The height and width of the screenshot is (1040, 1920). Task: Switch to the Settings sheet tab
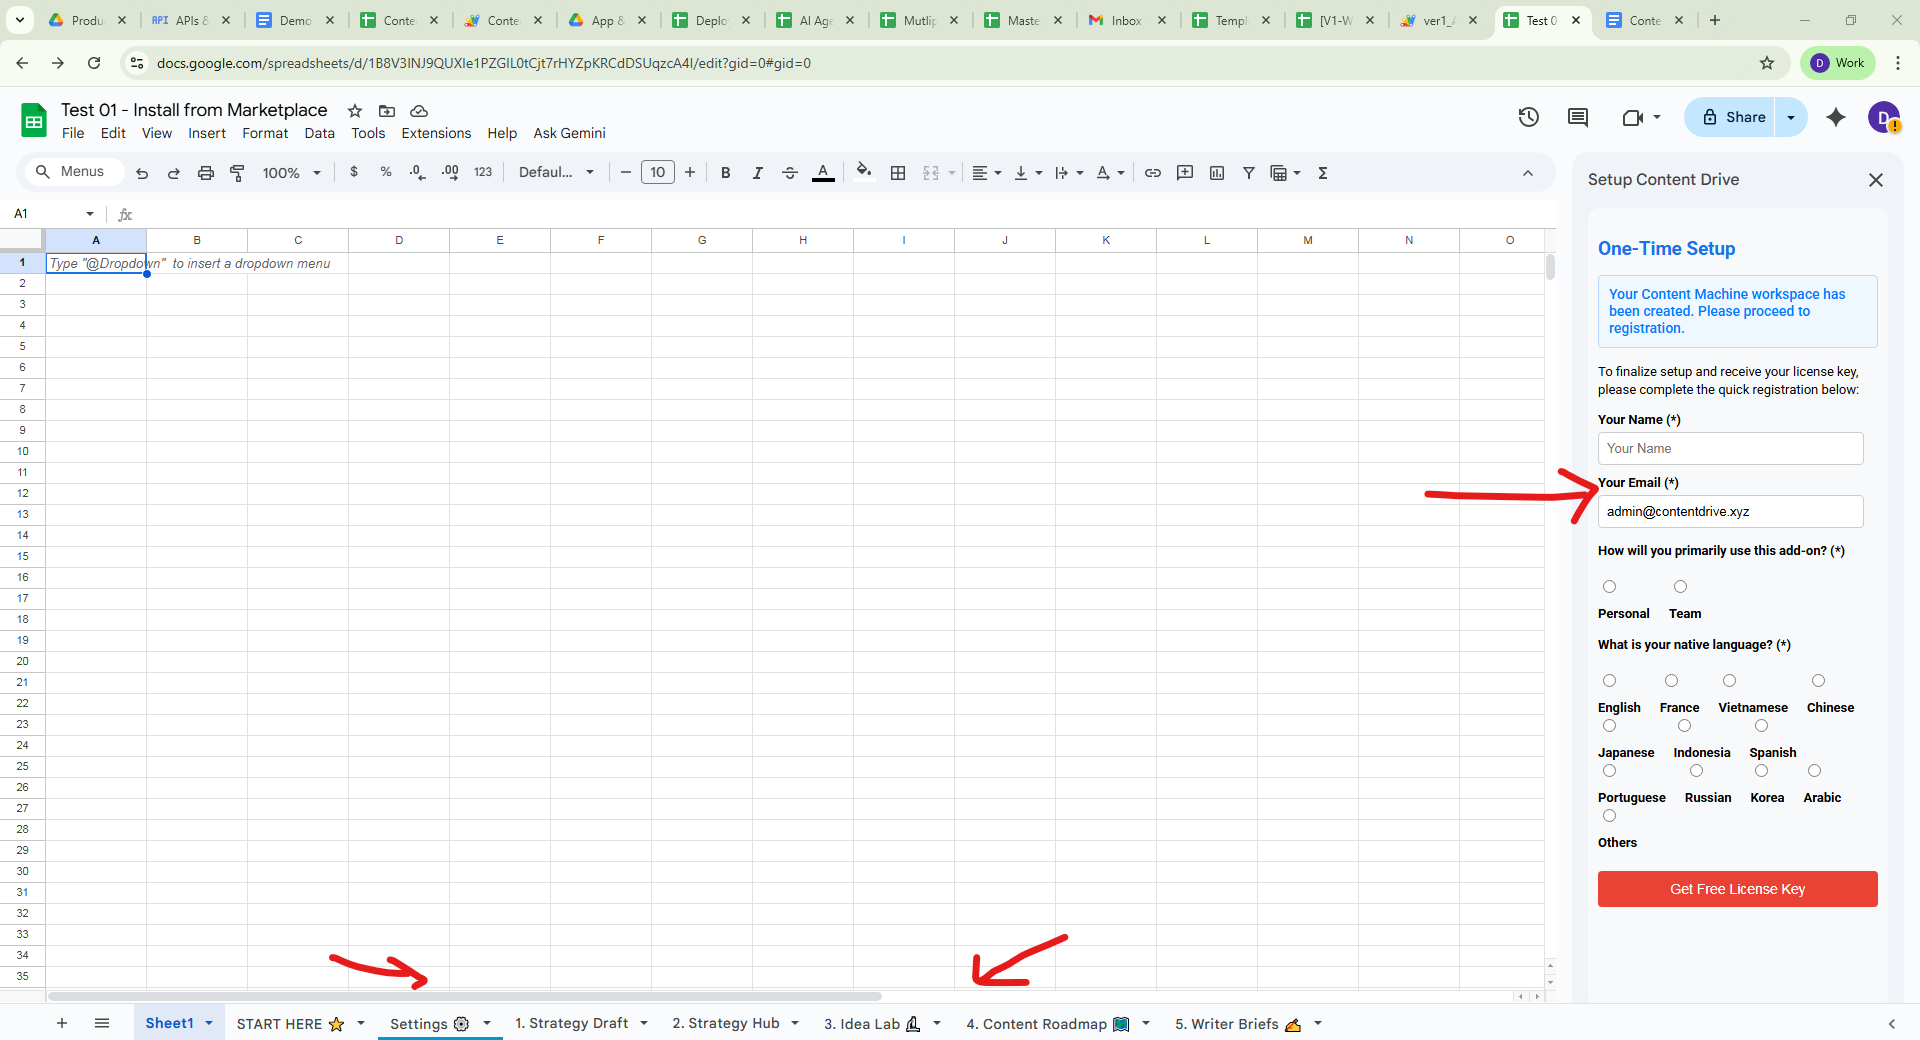429,1024
